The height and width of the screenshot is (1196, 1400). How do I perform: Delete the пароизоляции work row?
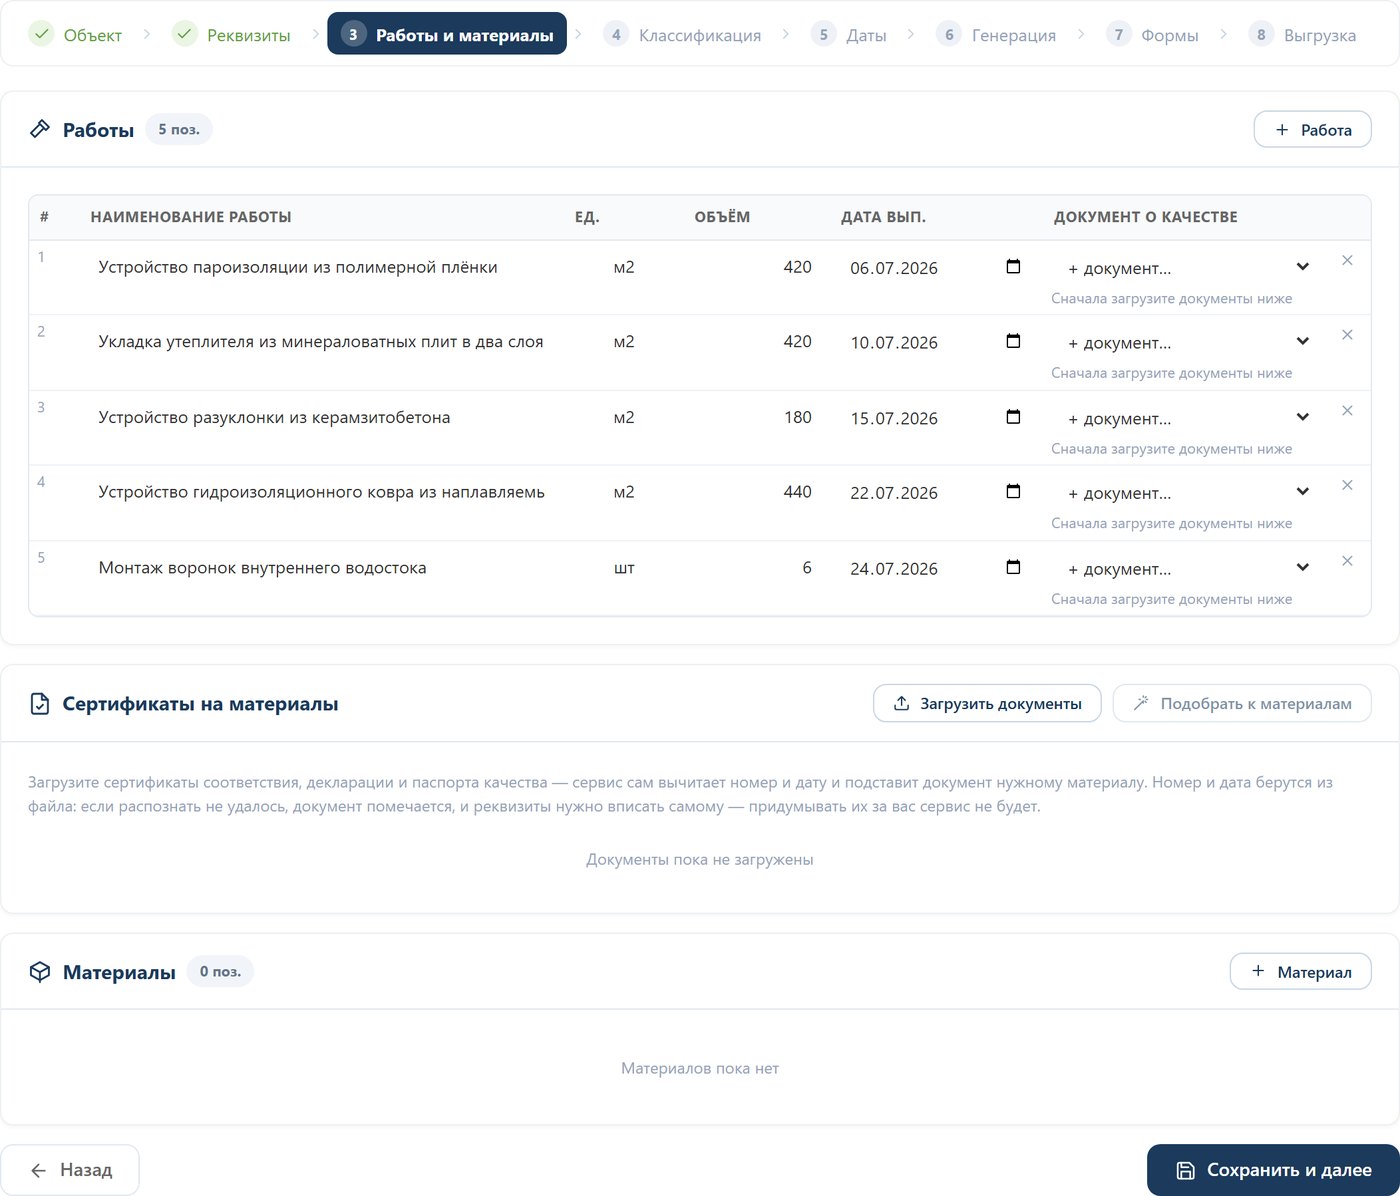pos(1347,260)
